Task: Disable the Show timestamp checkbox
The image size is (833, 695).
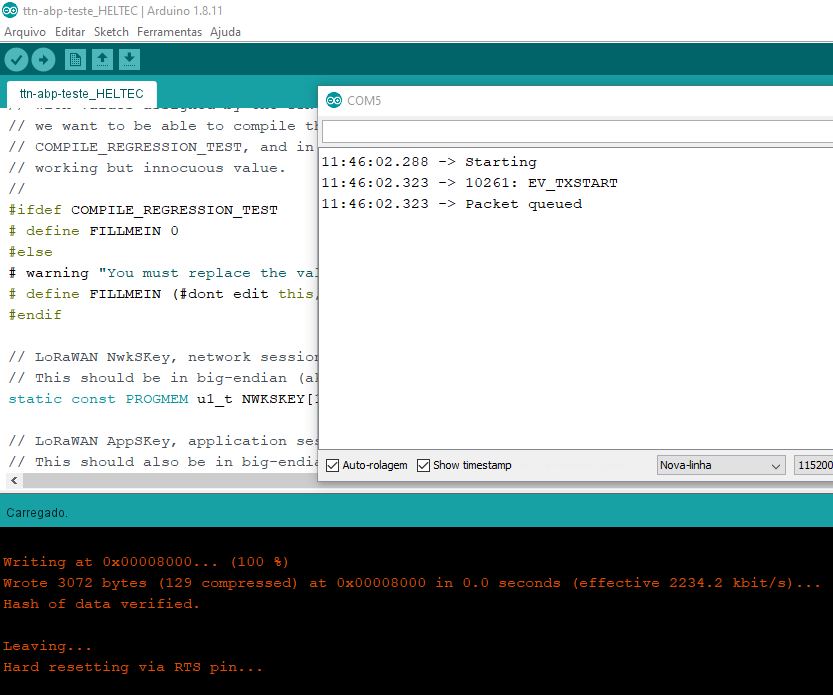Action: [423, 465]
